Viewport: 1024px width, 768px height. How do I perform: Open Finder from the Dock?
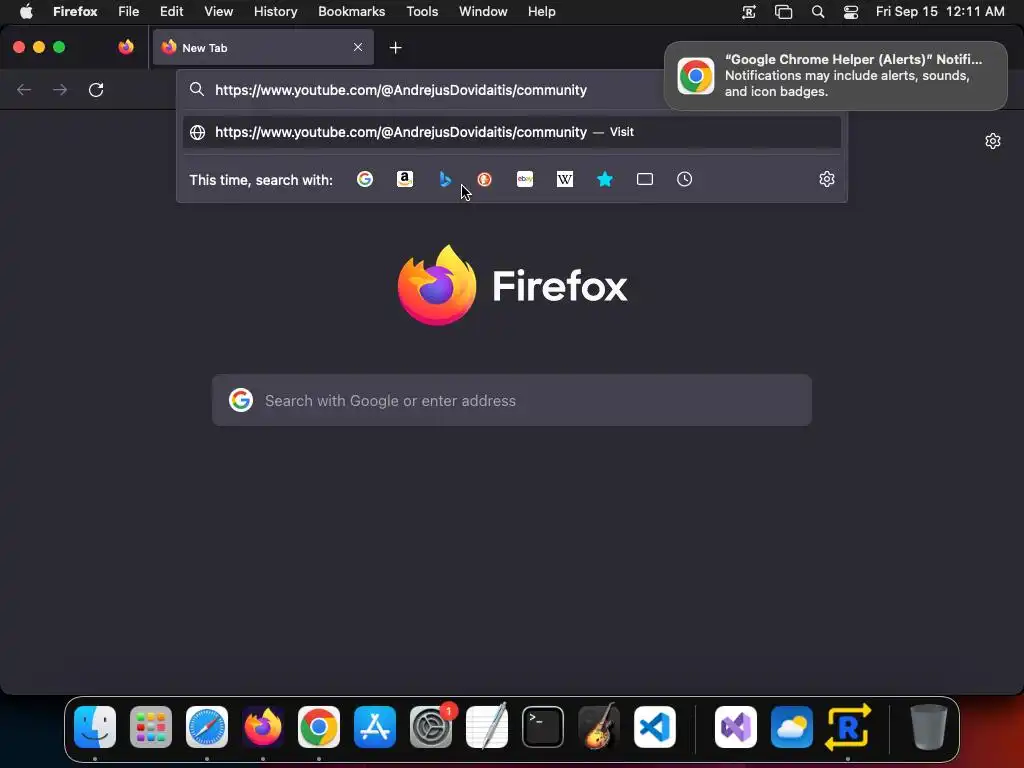tap(95, 727)
